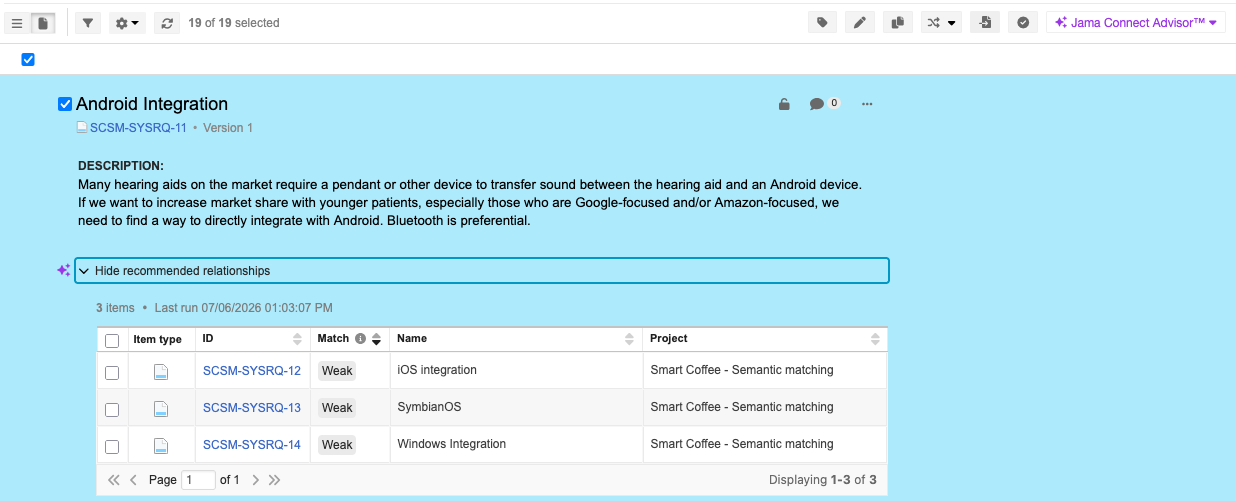
Task: Collapse Hide recommended relationships section
Action: tap(481, 271)
